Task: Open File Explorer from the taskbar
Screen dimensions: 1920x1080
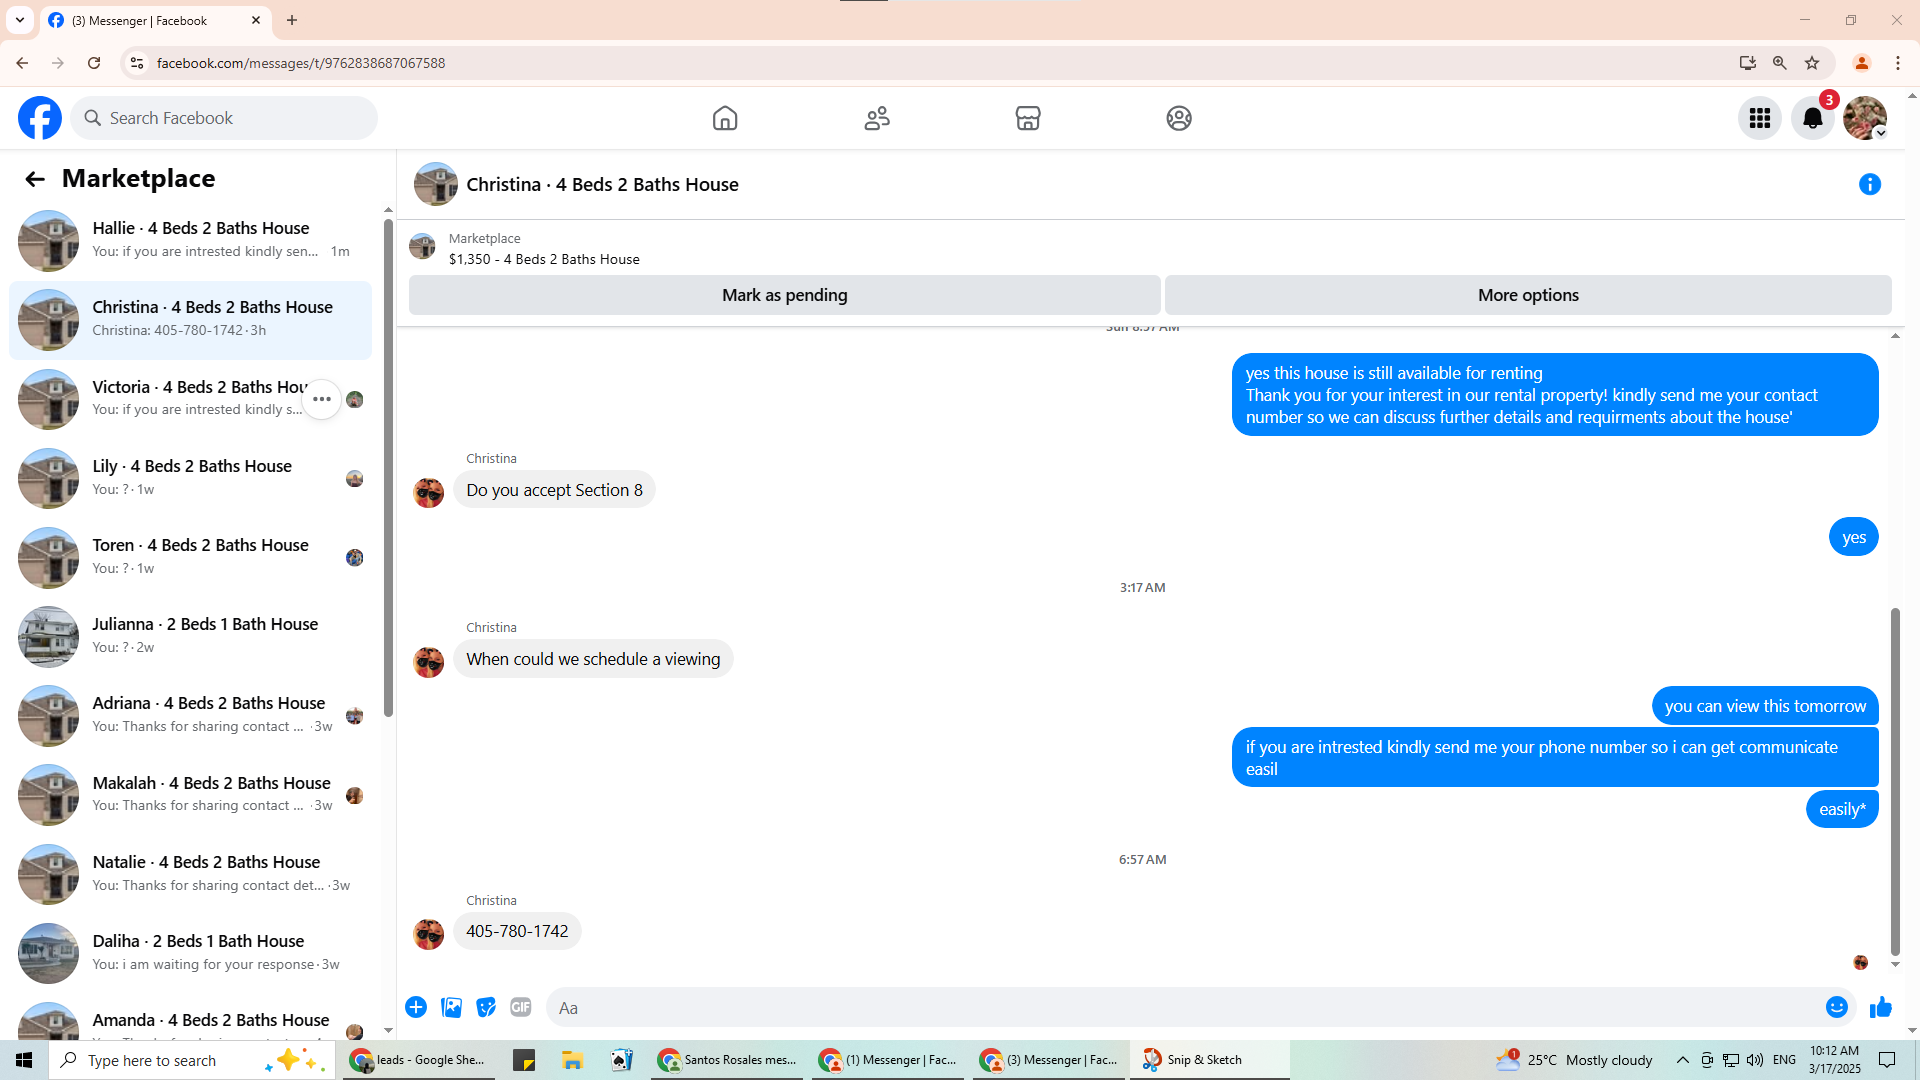Action: [x=572, y=1060]
